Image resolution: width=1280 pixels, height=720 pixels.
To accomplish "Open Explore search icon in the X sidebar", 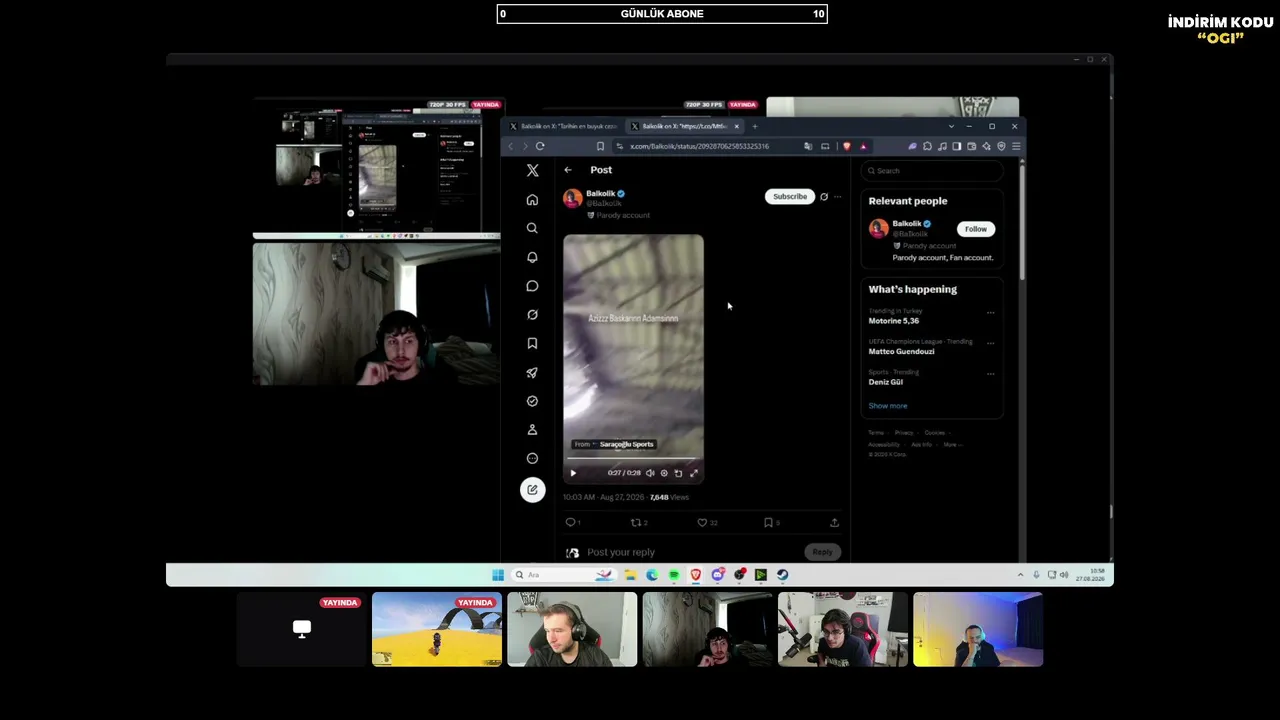I will tap(532, 228).
